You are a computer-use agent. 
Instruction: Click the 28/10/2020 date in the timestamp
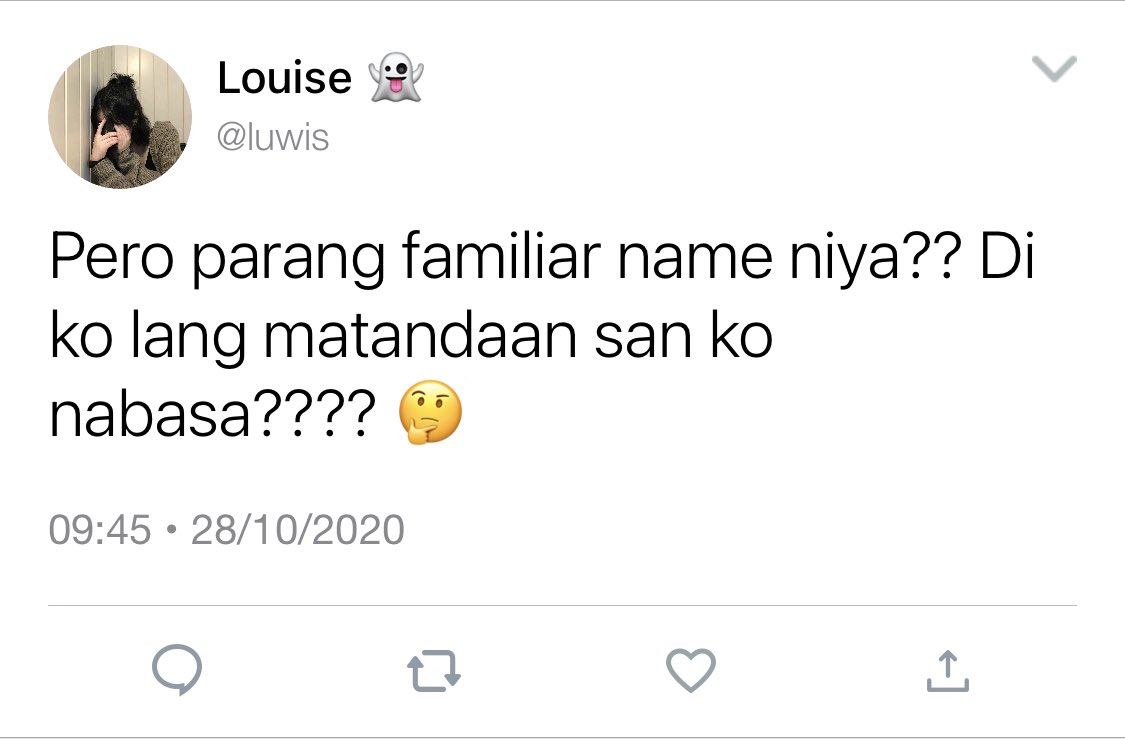point(298,529)
